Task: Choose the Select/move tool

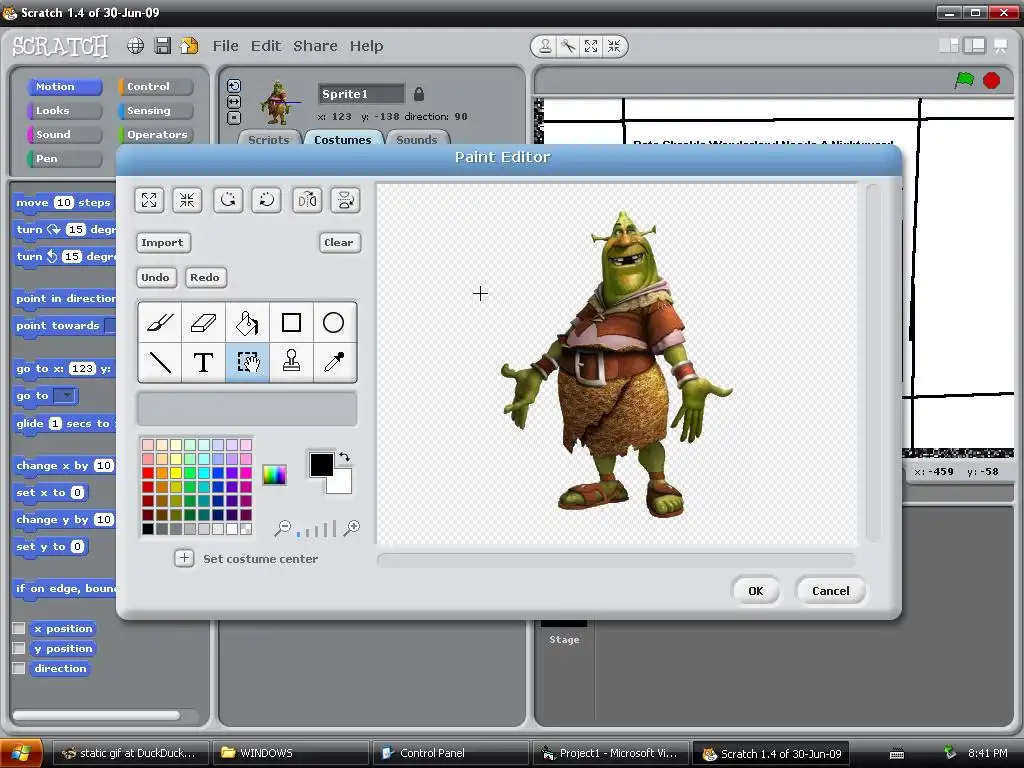Action: (x=247, y=362)
